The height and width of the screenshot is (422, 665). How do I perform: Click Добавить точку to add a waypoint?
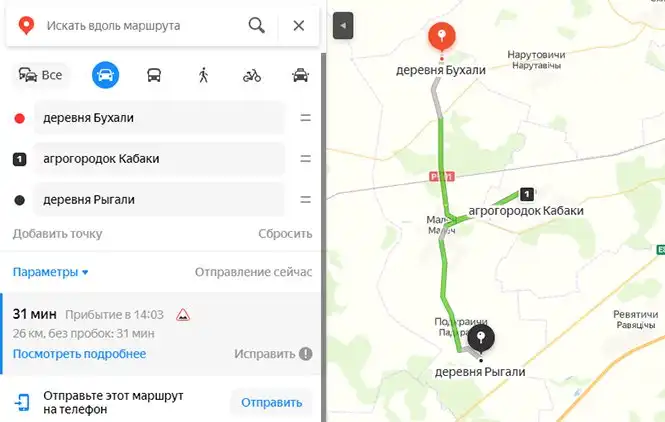pos(57,234)
